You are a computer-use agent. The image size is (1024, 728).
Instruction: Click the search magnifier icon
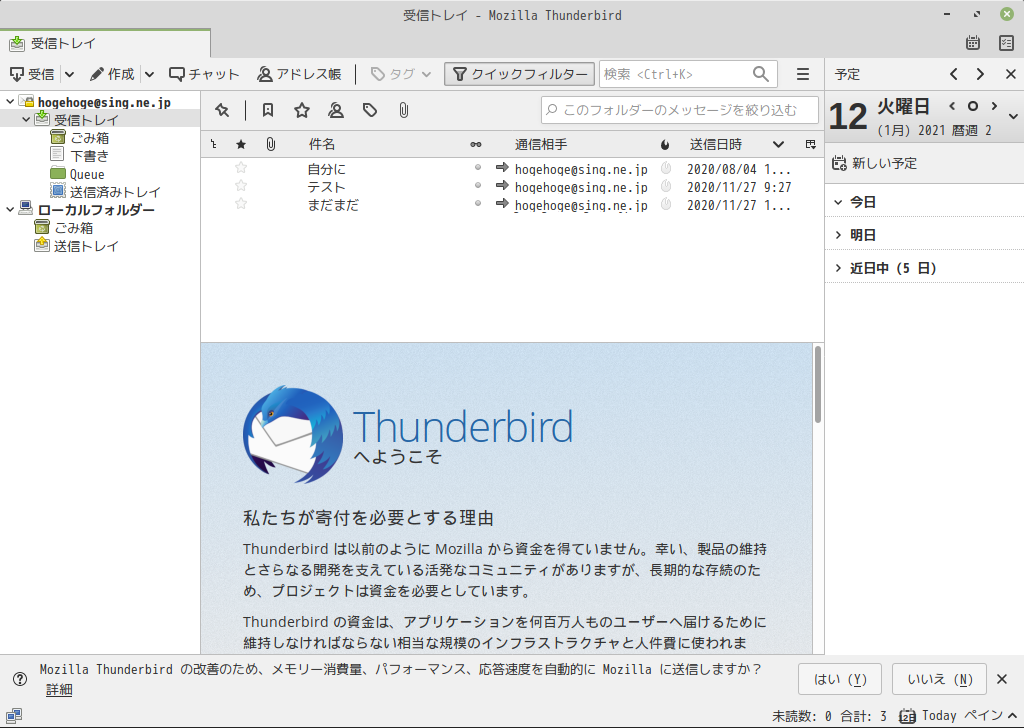click(x=761, y=74)
